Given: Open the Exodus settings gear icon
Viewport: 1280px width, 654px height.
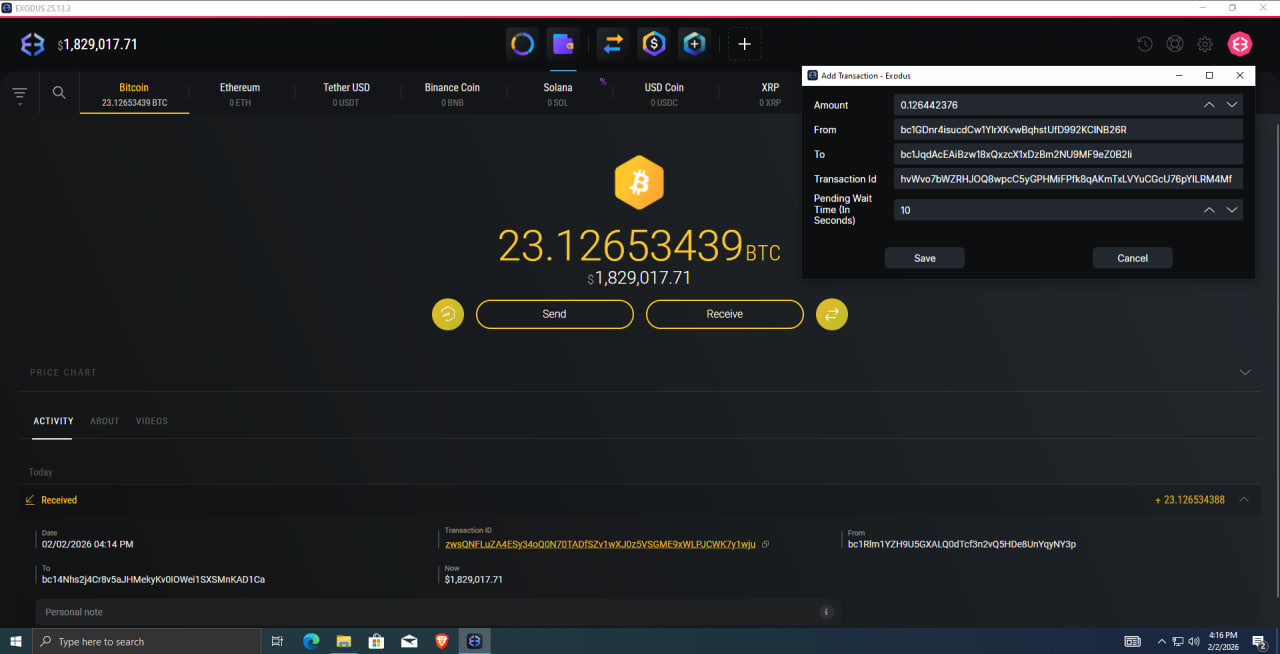Looking at the screenshot, I should [x=1205, y=44].
